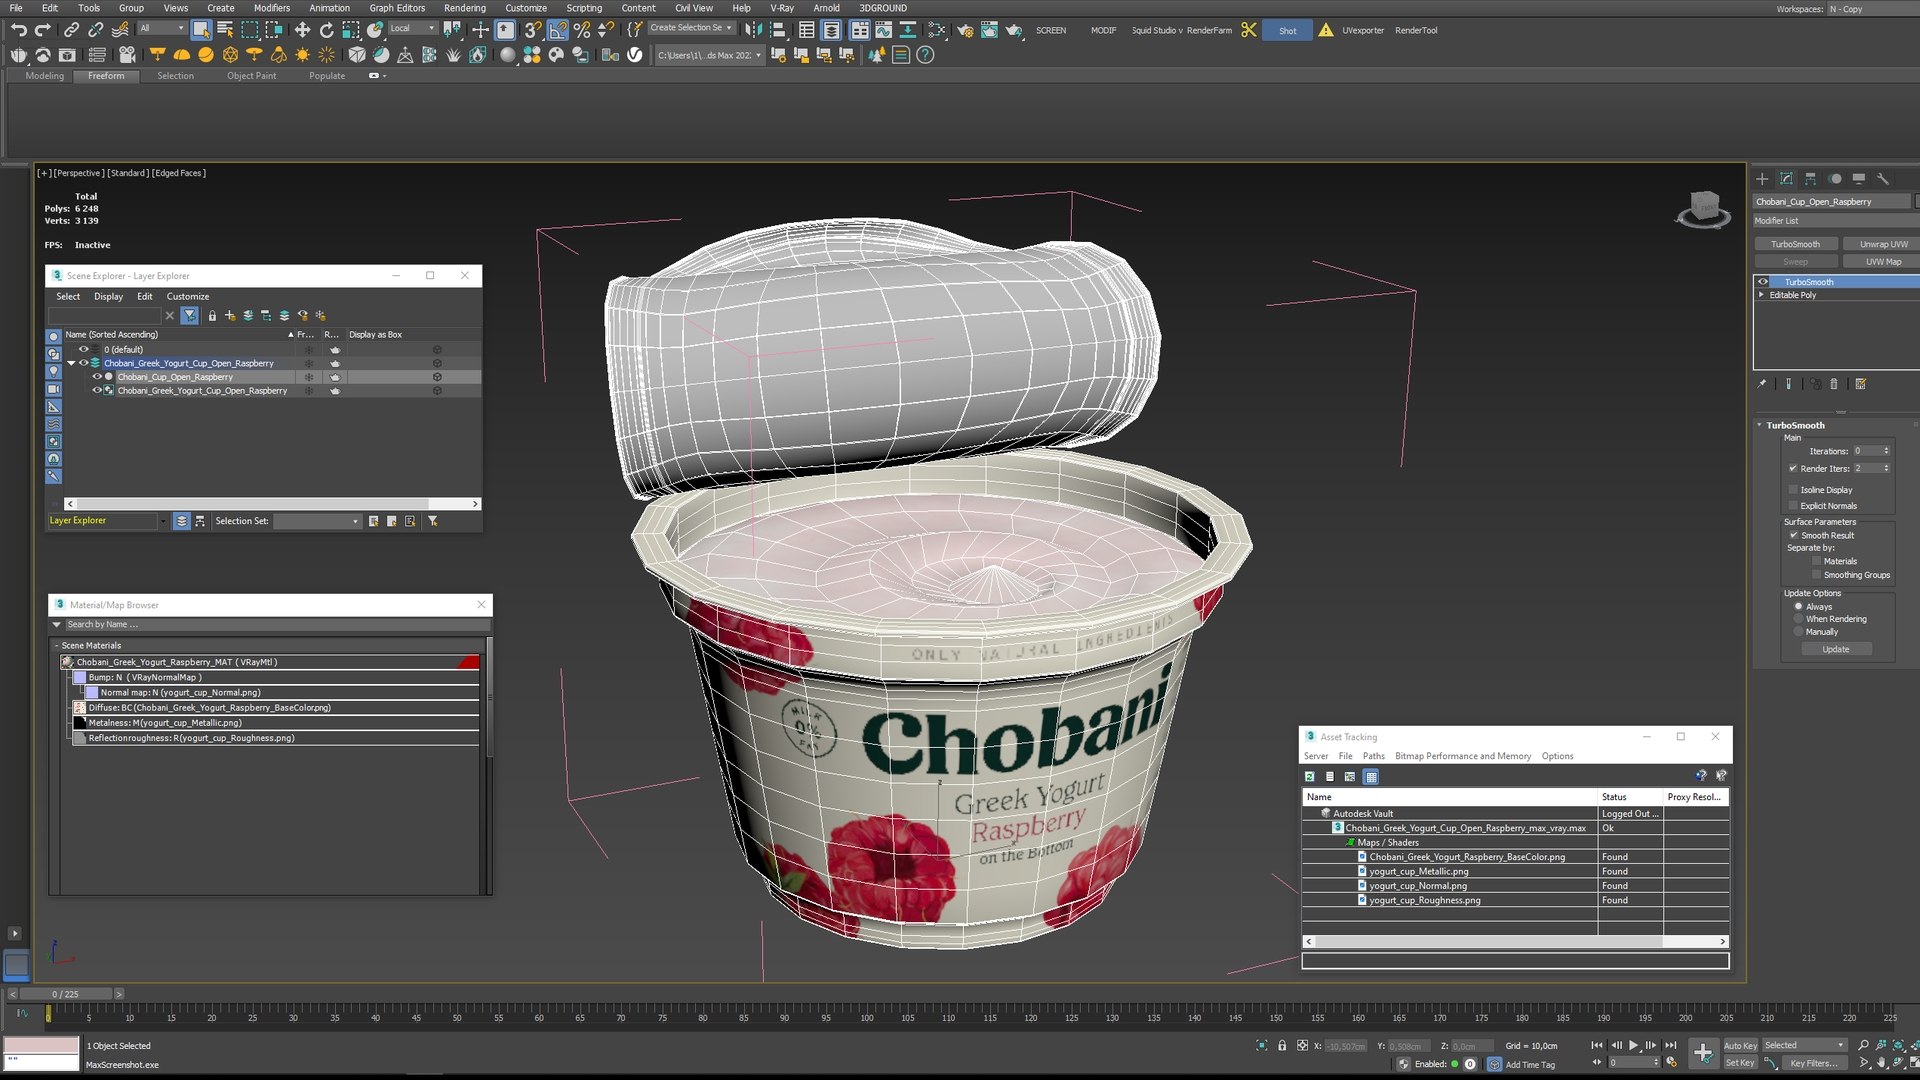
Task: Toggle Angle Snap in main toolbar
Action: [x=558, y=30]
